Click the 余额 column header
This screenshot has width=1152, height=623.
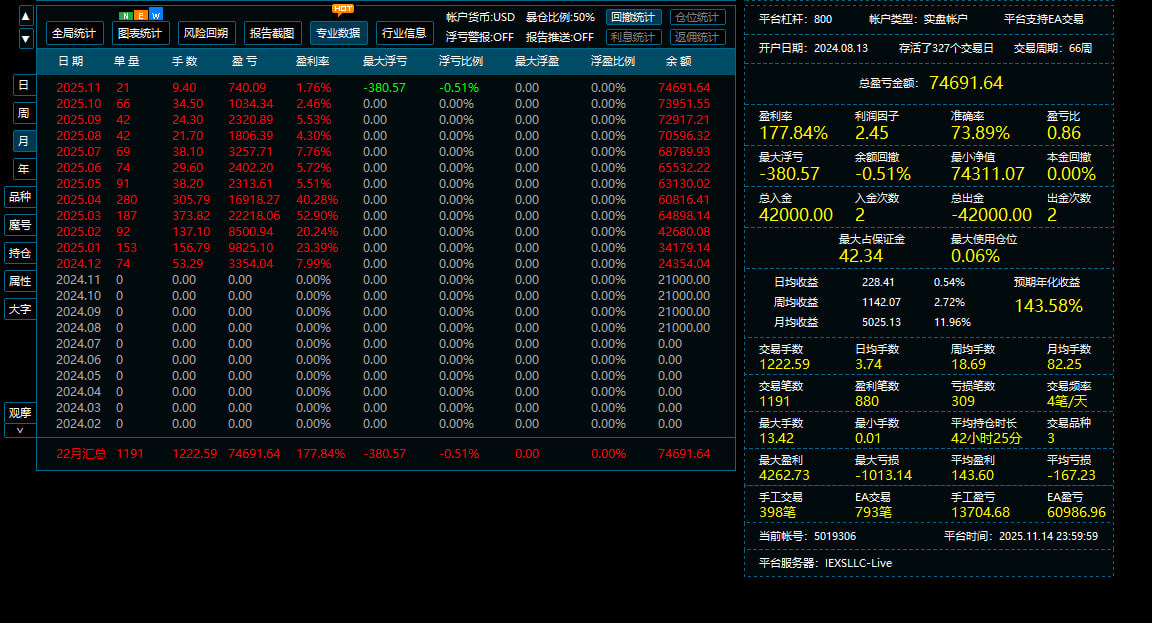pyautogui.click(x=679, y=61)
